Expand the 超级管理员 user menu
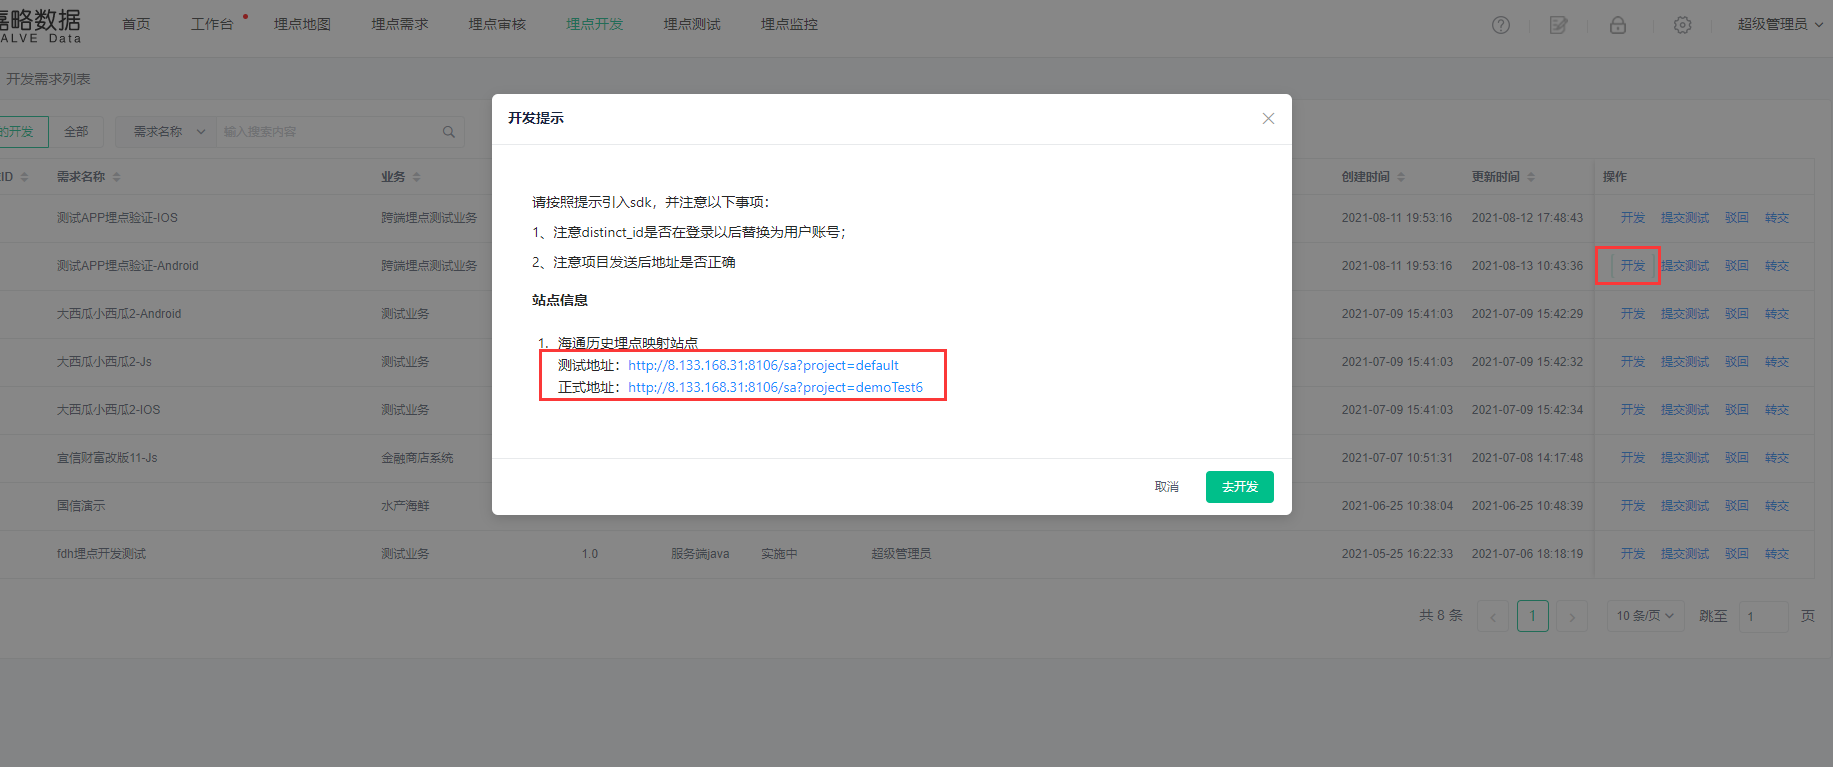 (x=1780, y=25)
